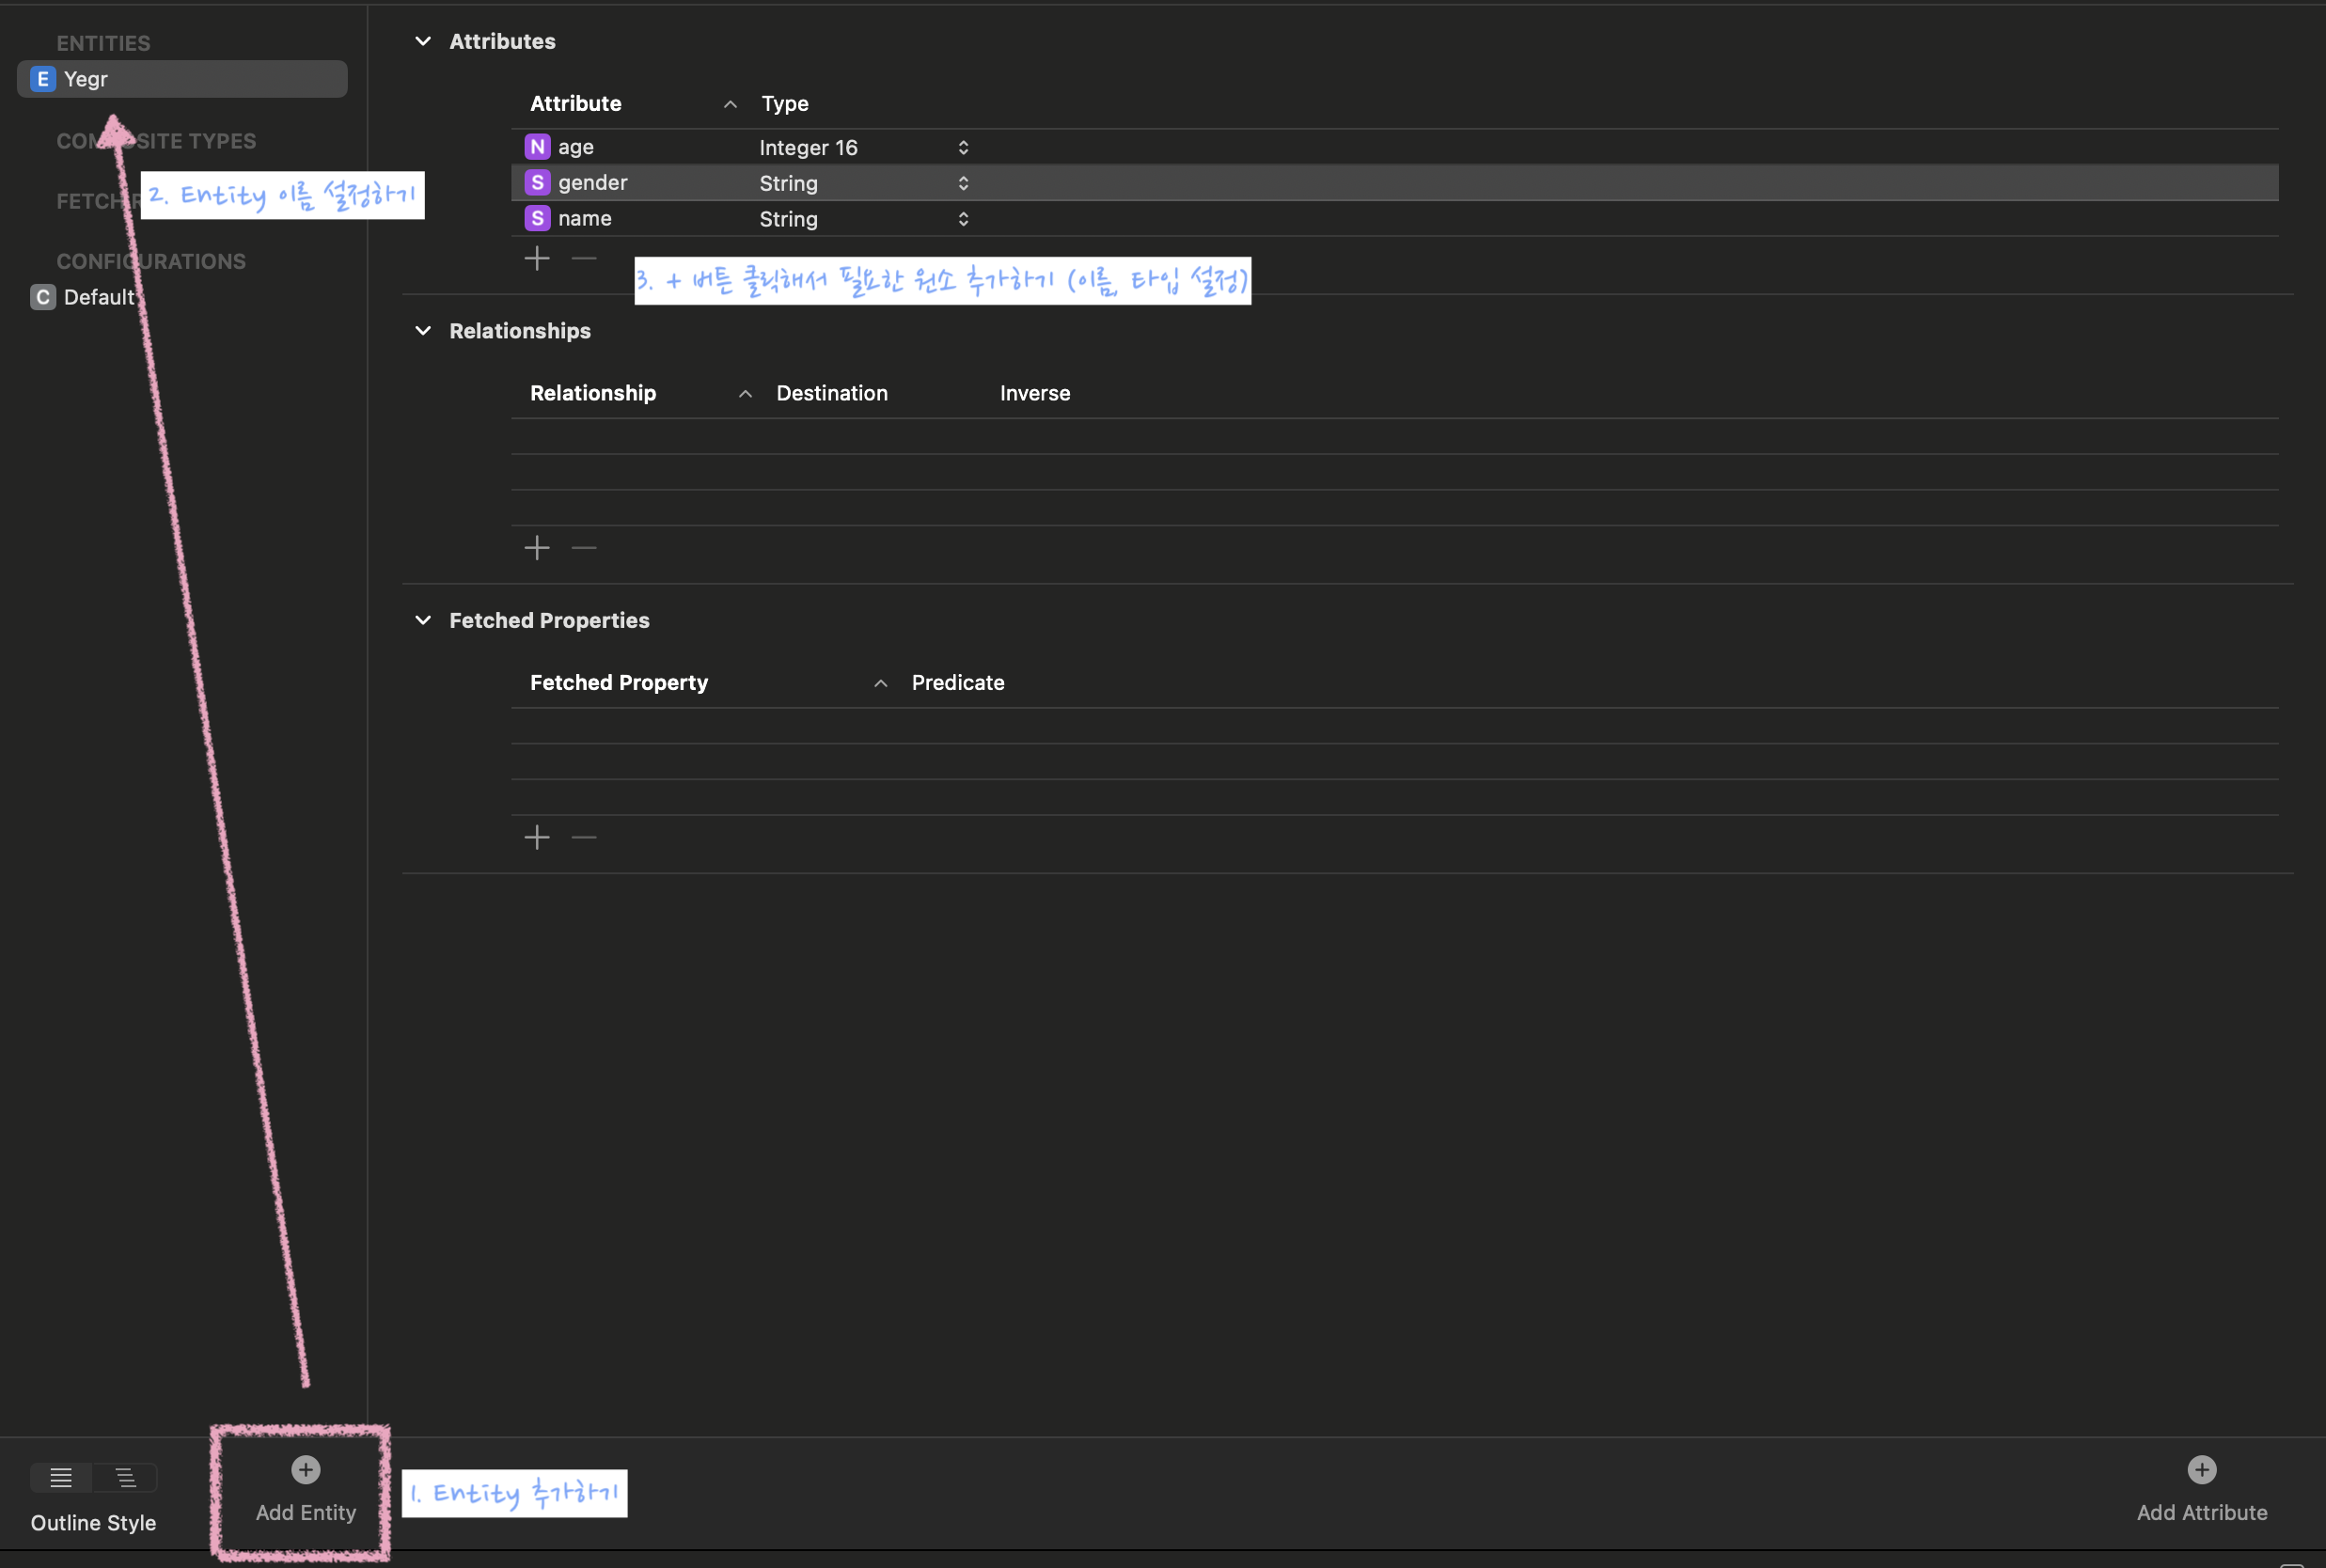Collapse the Relationships section
The width and height of the screenshot is (2326, 1568).
click(x=423, y=331)
